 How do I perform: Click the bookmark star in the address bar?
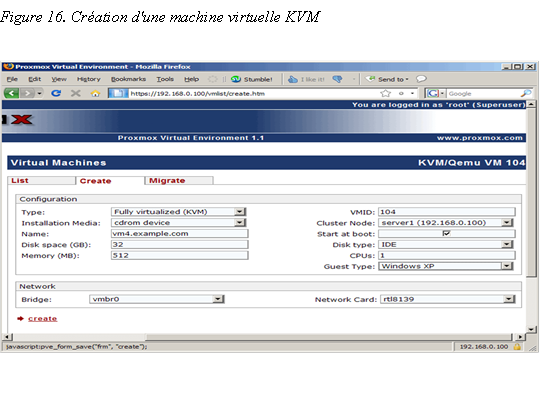click(386, 93)
